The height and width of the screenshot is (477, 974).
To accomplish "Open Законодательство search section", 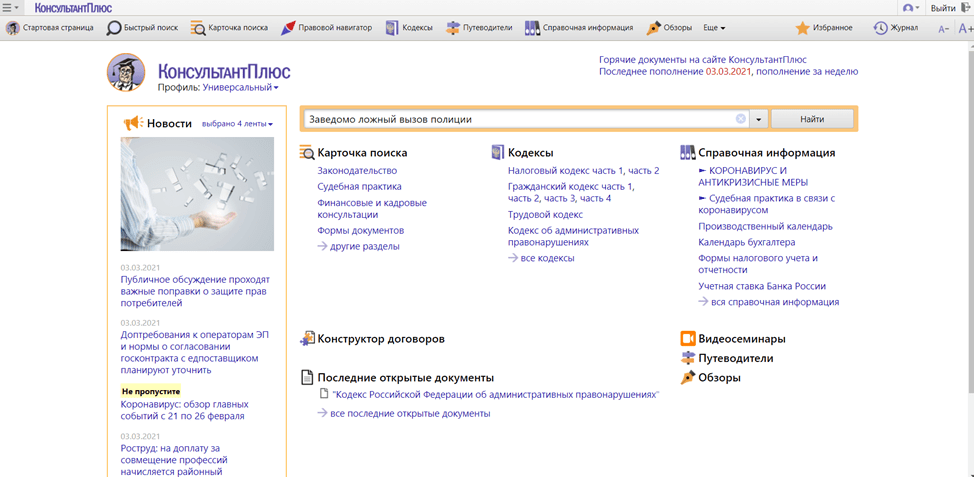I will (x=357, y=170).
